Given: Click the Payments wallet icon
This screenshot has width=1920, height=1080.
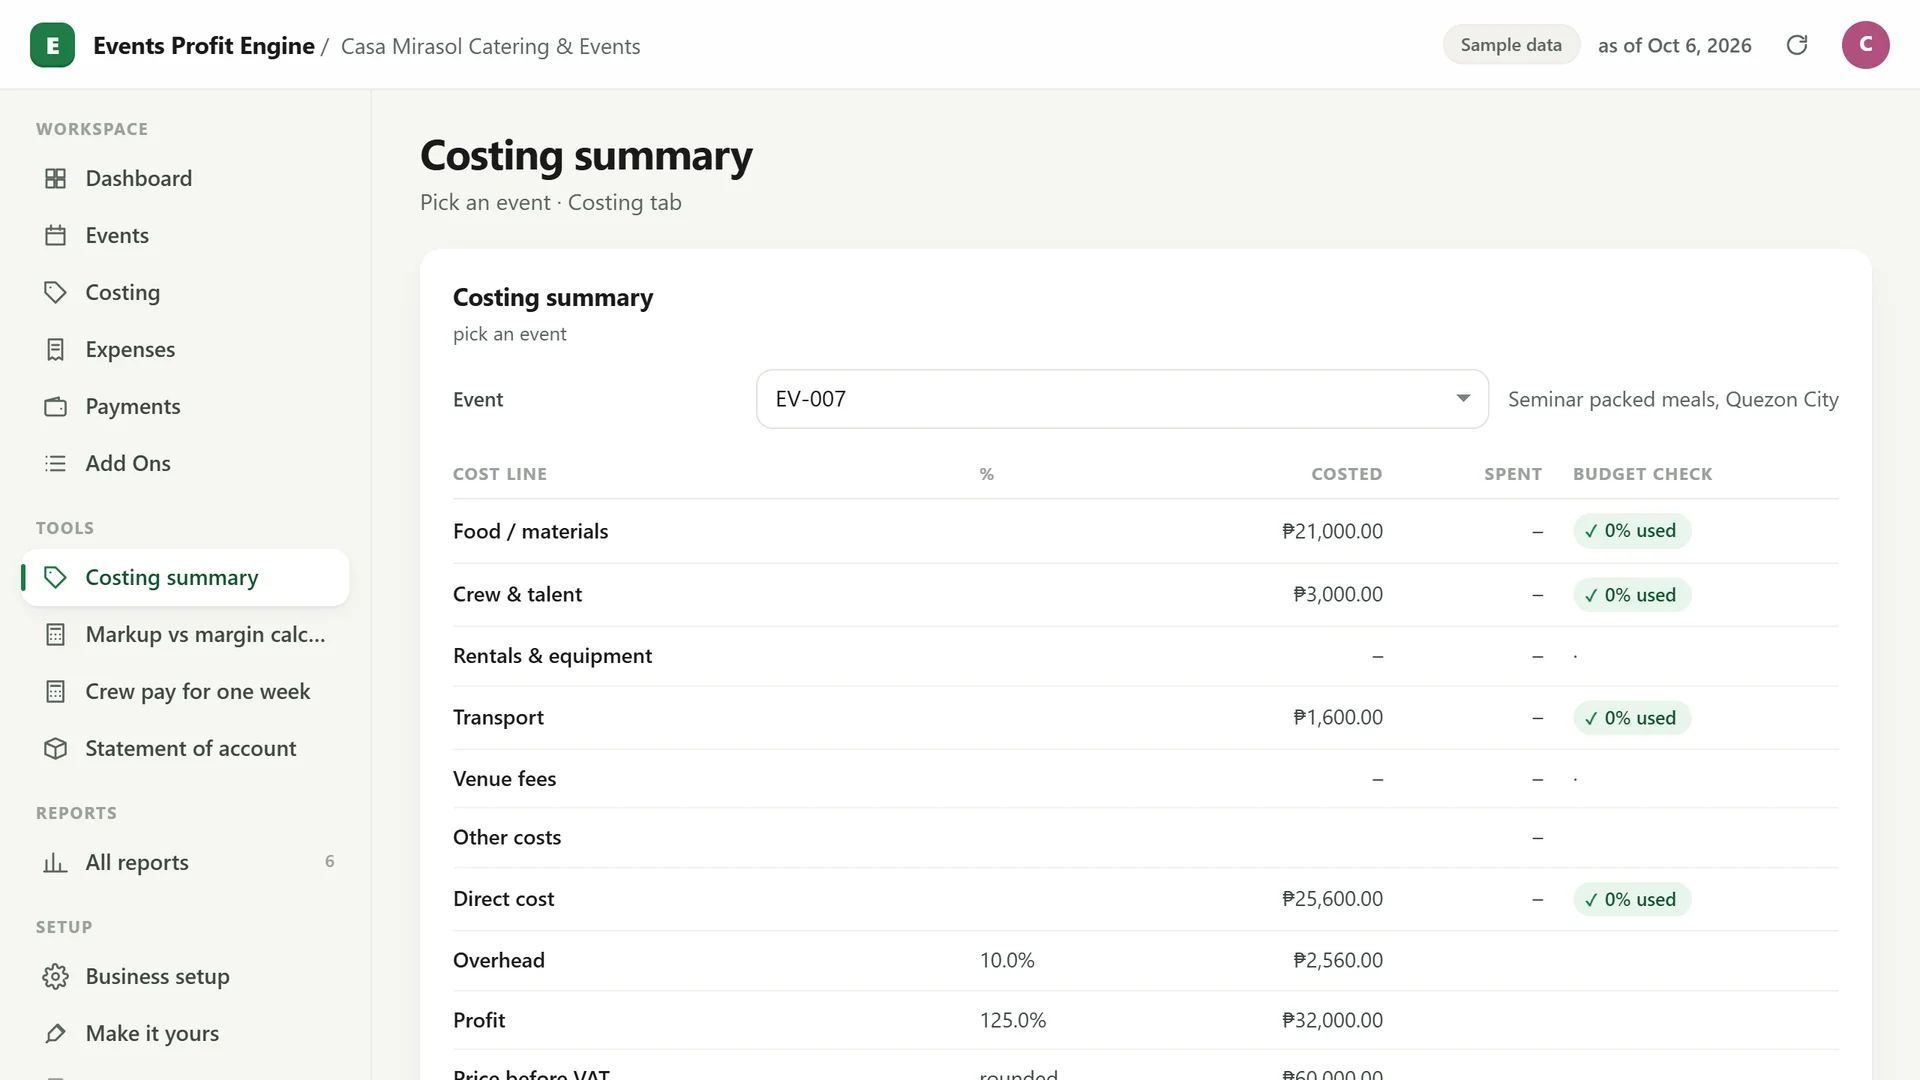Looking at the screenshot, I should click(x=56, y=406).
